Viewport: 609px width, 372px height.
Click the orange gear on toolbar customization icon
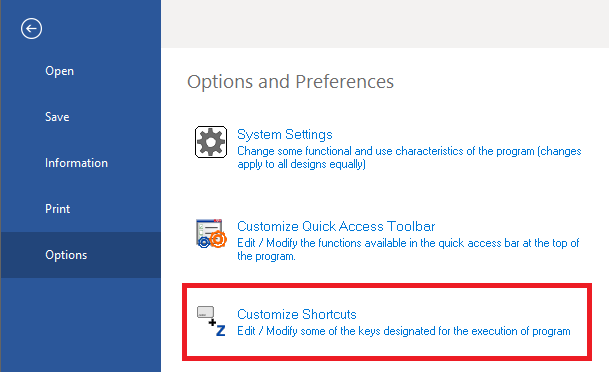(x=218, y=239)
